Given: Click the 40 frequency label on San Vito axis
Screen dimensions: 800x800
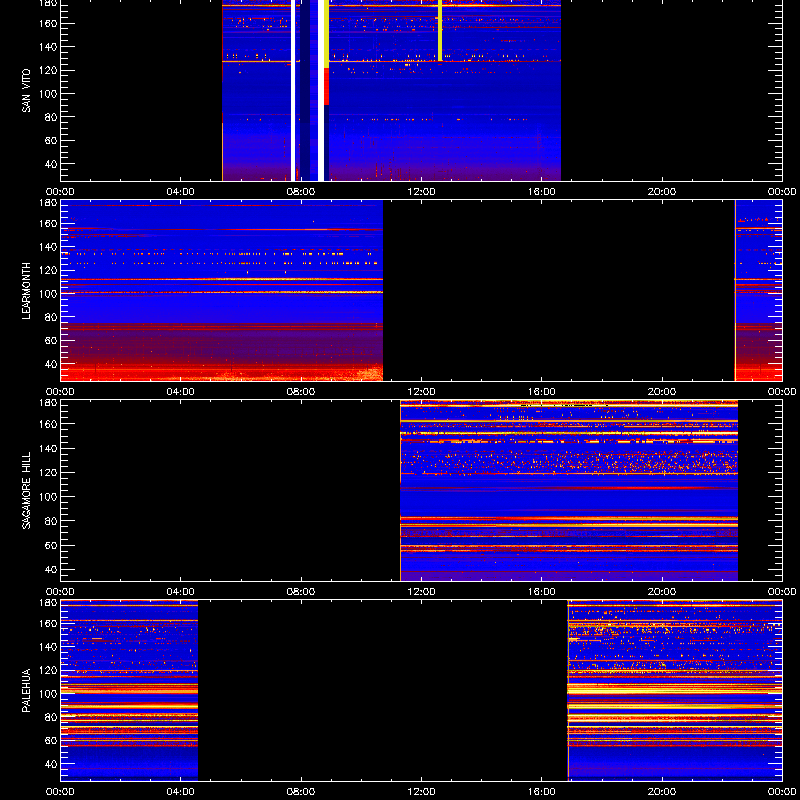Looking at the screenshot, I should (x=51, y=164).
